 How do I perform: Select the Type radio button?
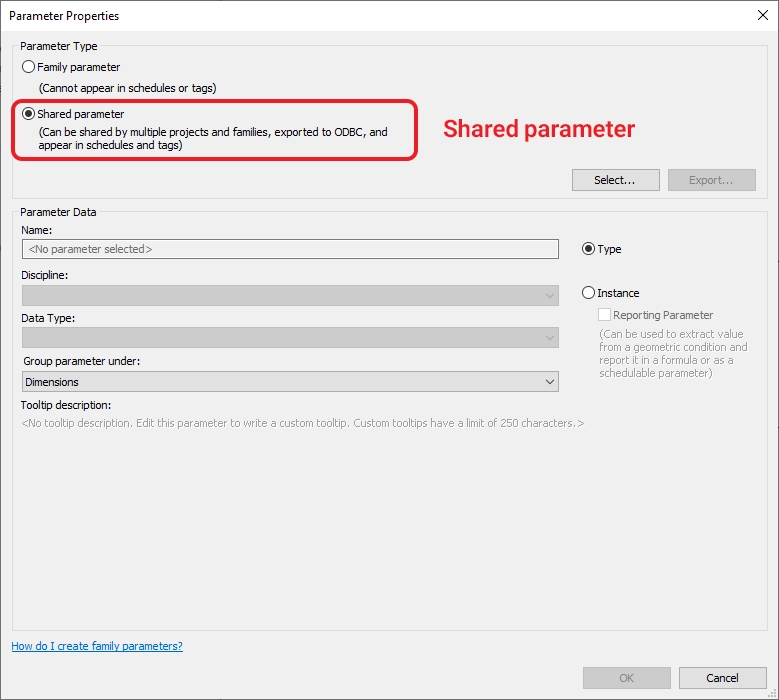(588, 249)
